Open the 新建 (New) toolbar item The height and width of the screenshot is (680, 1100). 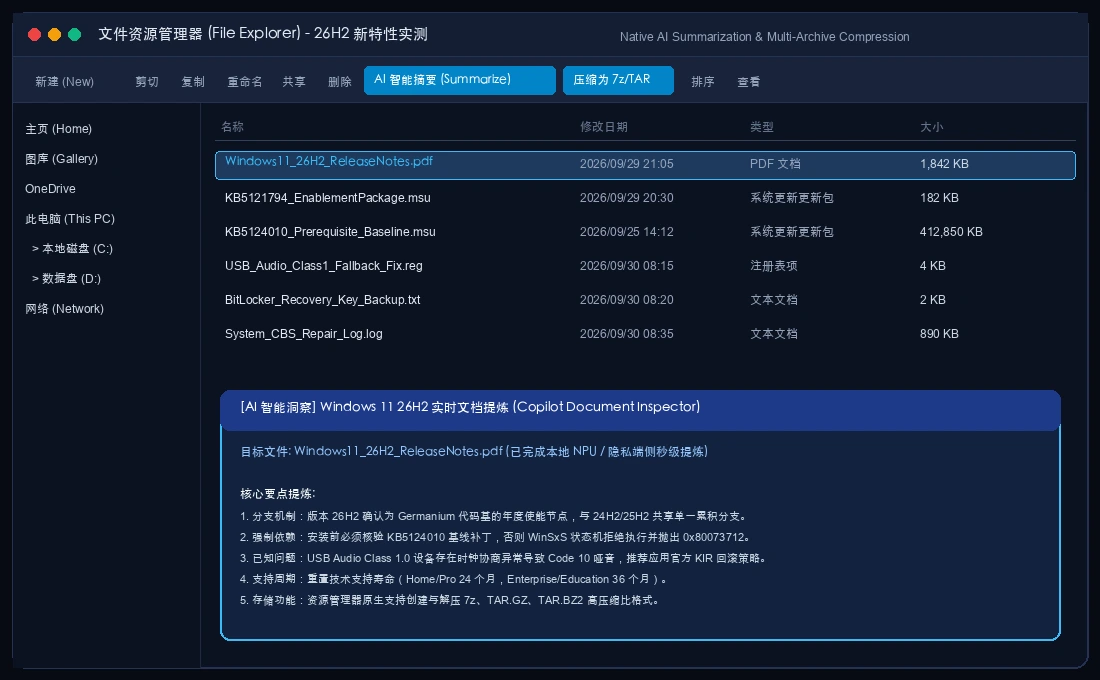(65, 81)
